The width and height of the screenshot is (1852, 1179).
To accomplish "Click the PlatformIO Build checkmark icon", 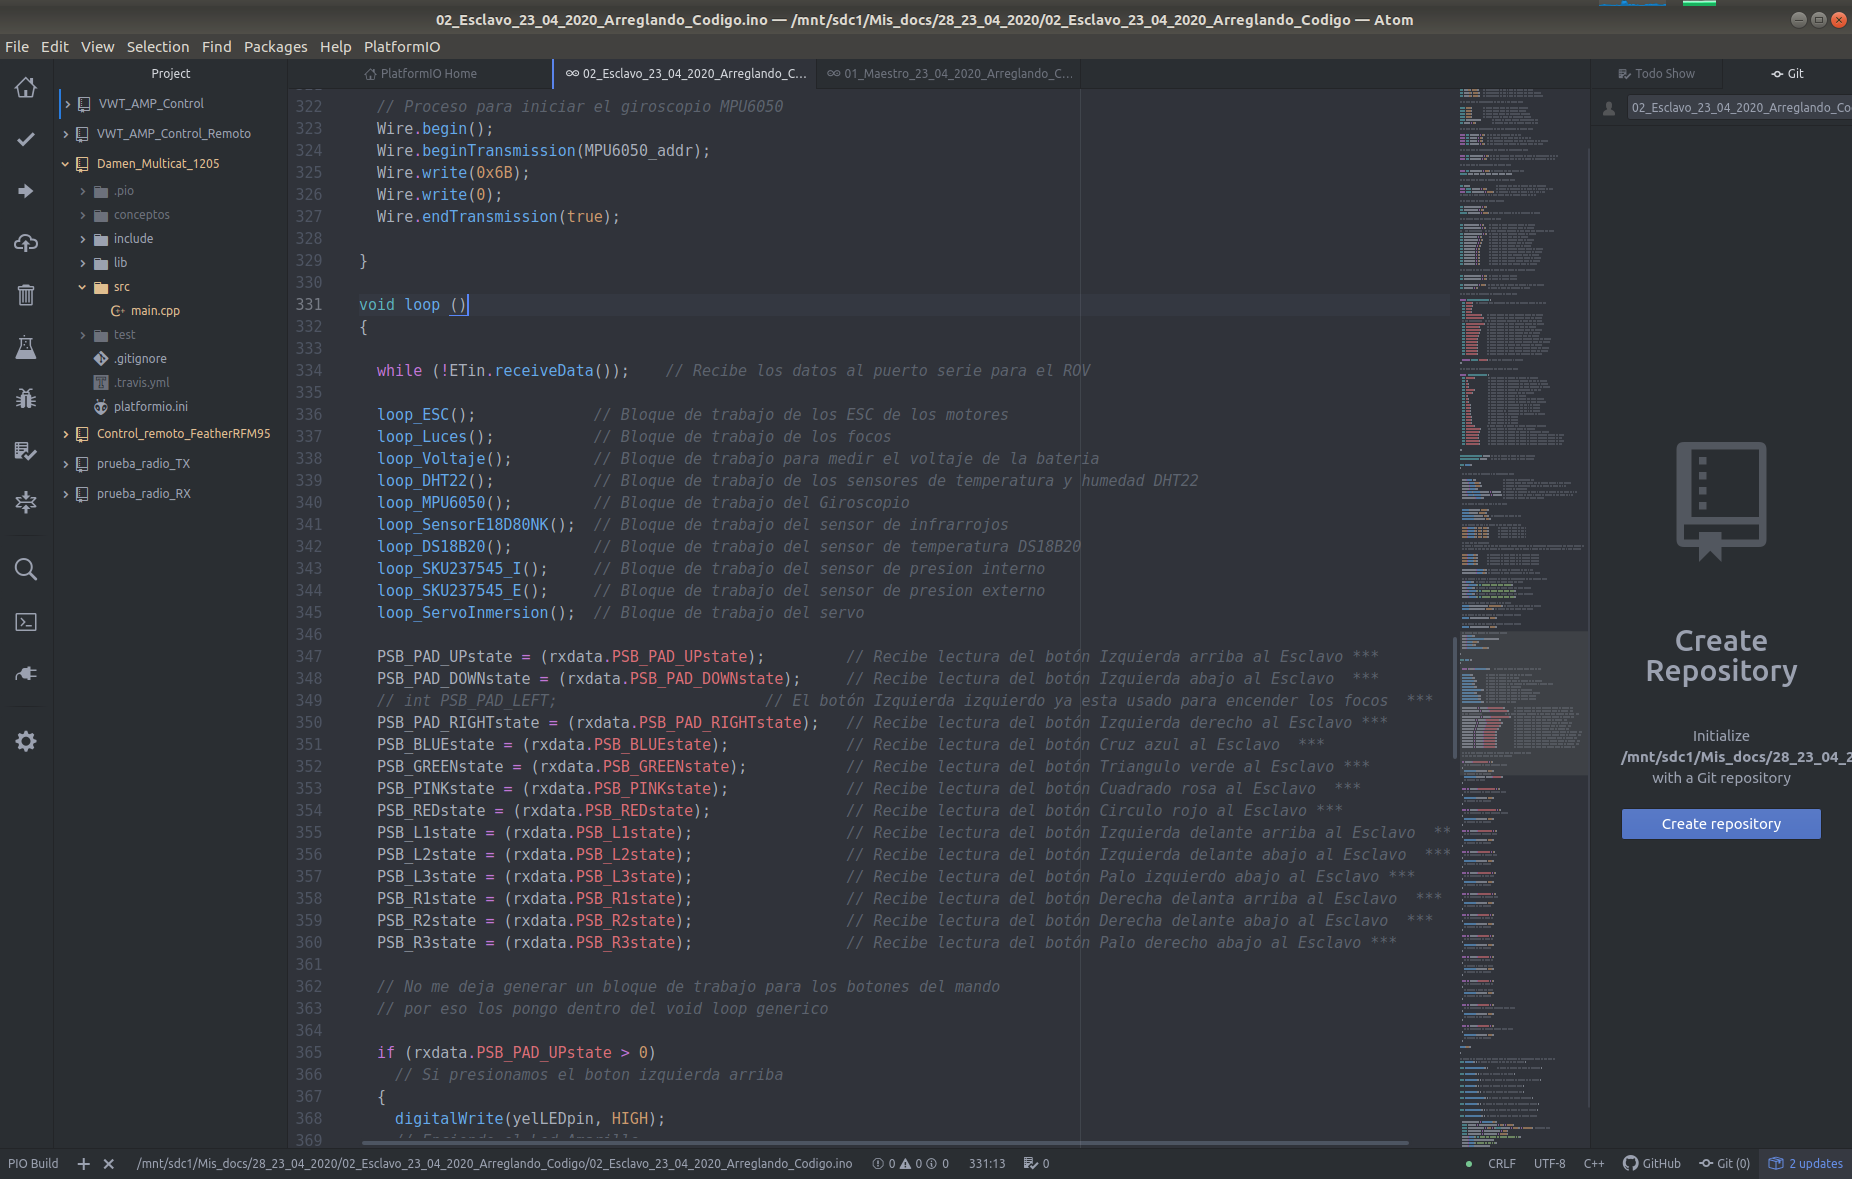I will tap(26, 139).
